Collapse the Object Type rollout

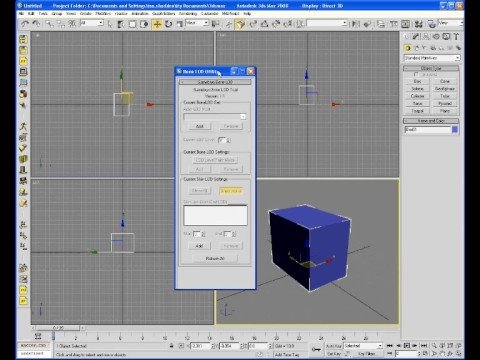click(x=431, y=68)
